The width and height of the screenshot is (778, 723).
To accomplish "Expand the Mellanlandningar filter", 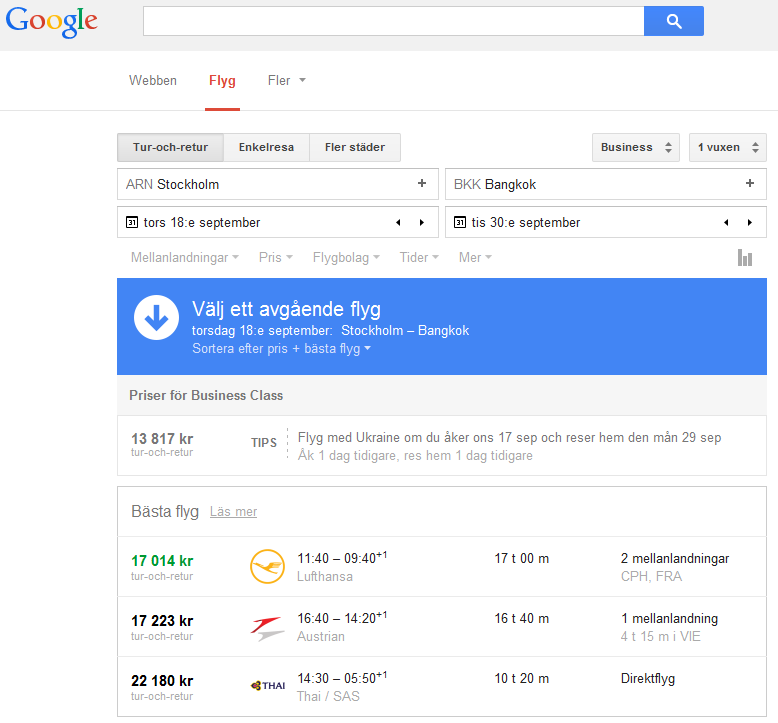I will click(x=184, y=258).
